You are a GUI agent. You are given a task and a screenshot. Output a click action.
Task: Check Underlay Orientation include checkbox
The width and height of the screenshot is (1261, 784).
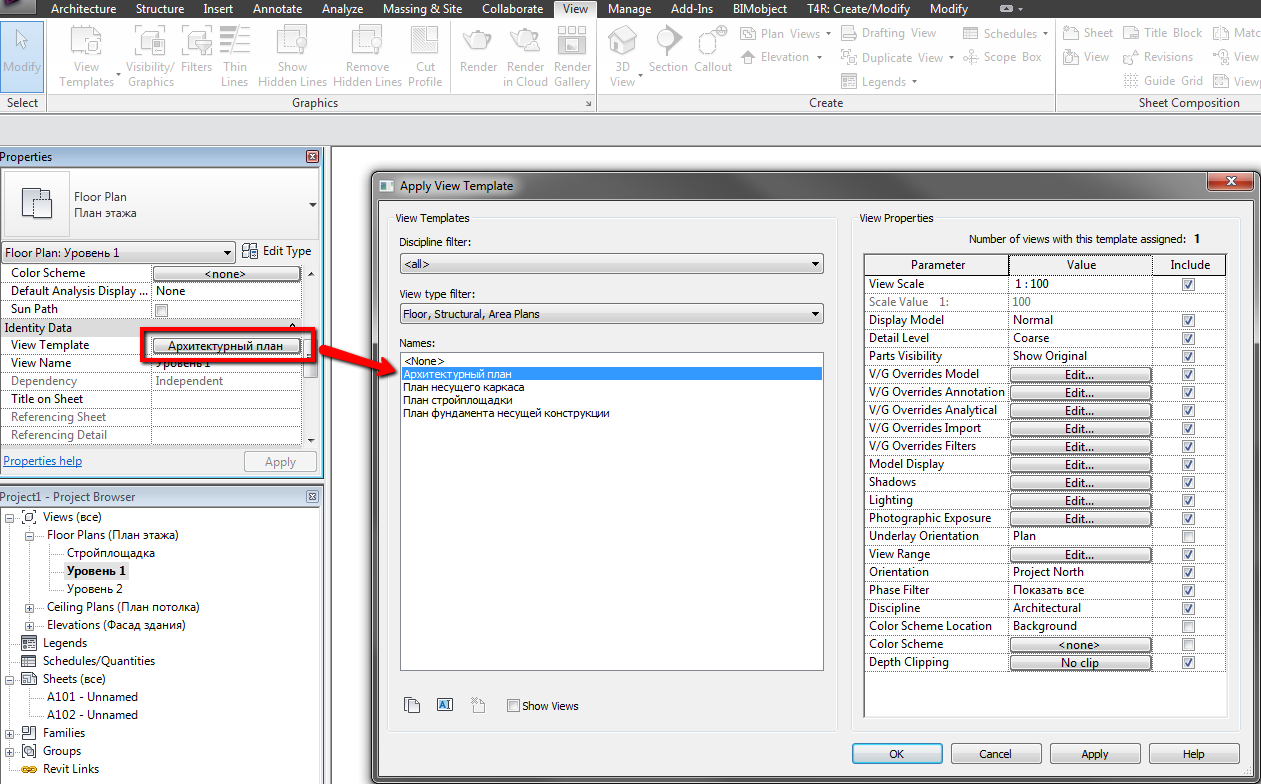(x=1188, y=537)
